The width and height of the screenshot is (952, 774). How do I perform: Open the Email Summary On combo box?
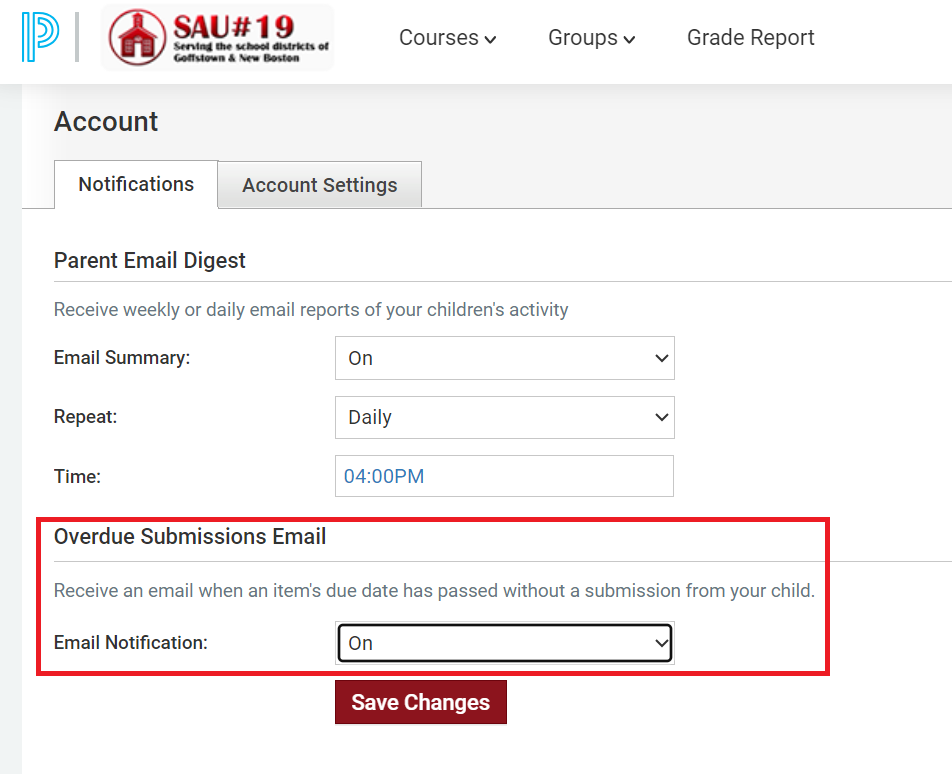click(505, 358)
